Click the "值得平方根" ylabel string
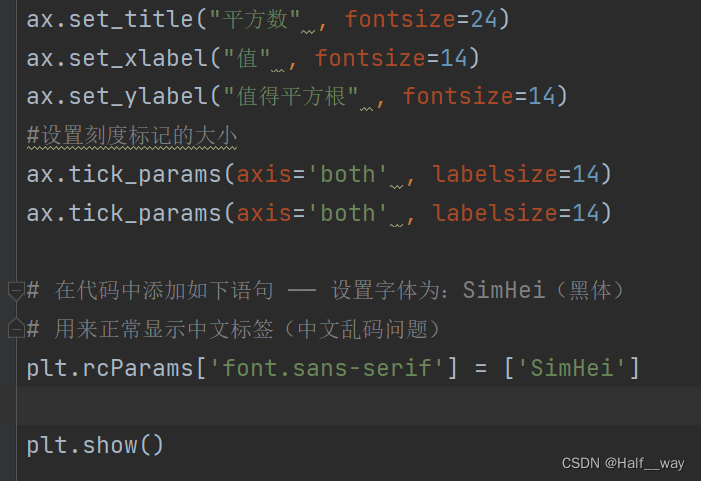This screenshot has width=701, height=481. [291, 97]
